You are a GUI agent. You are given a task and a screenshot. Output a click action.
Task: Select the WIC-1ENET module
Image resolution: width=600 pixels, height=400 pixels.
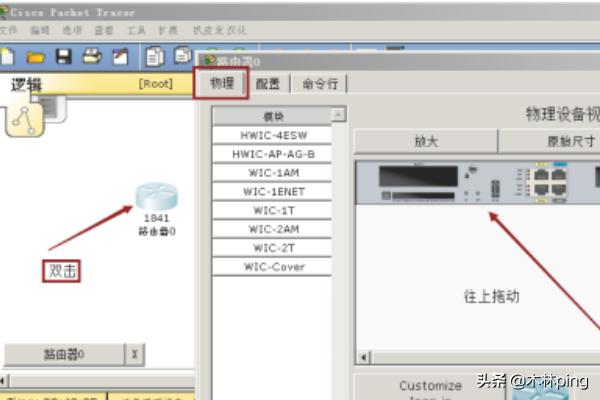(x=272, y=192)
